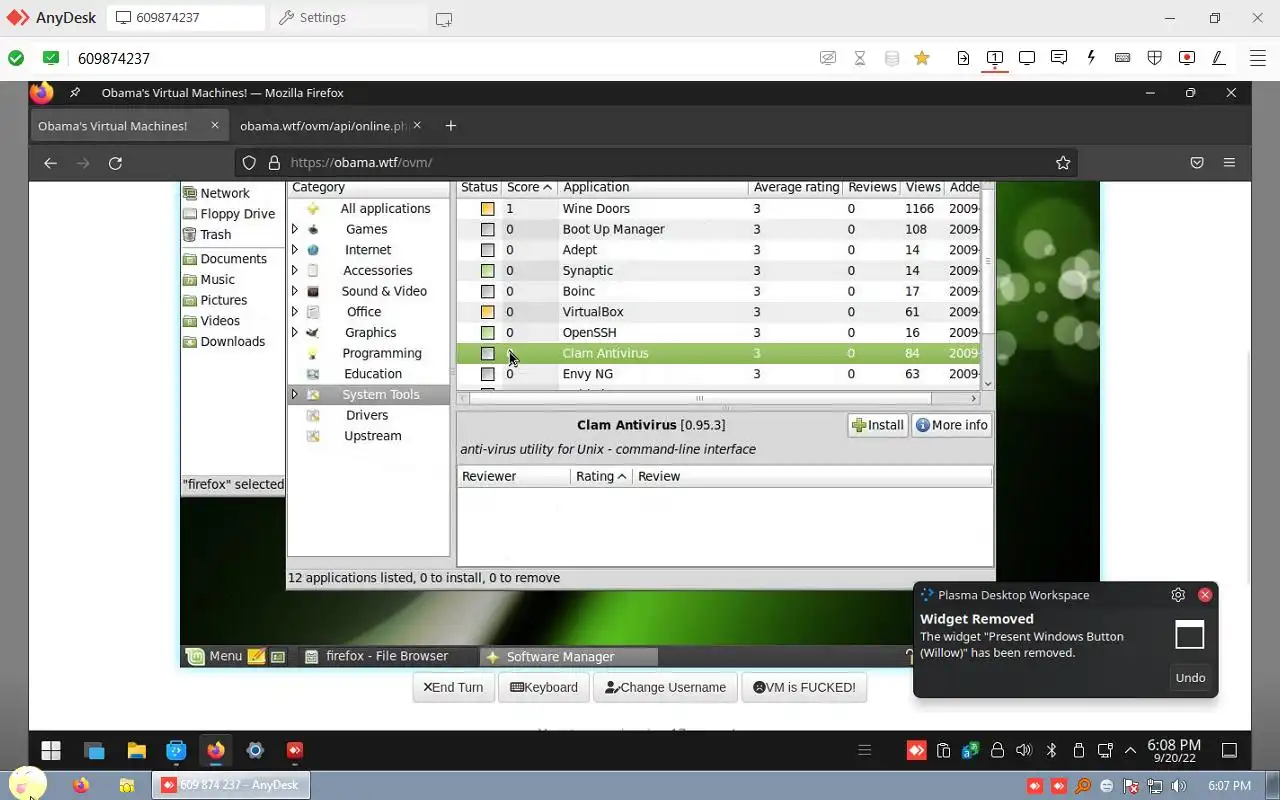
Task: Toggle the Boot Up Manager status checkbox
Action: [487, 229]
